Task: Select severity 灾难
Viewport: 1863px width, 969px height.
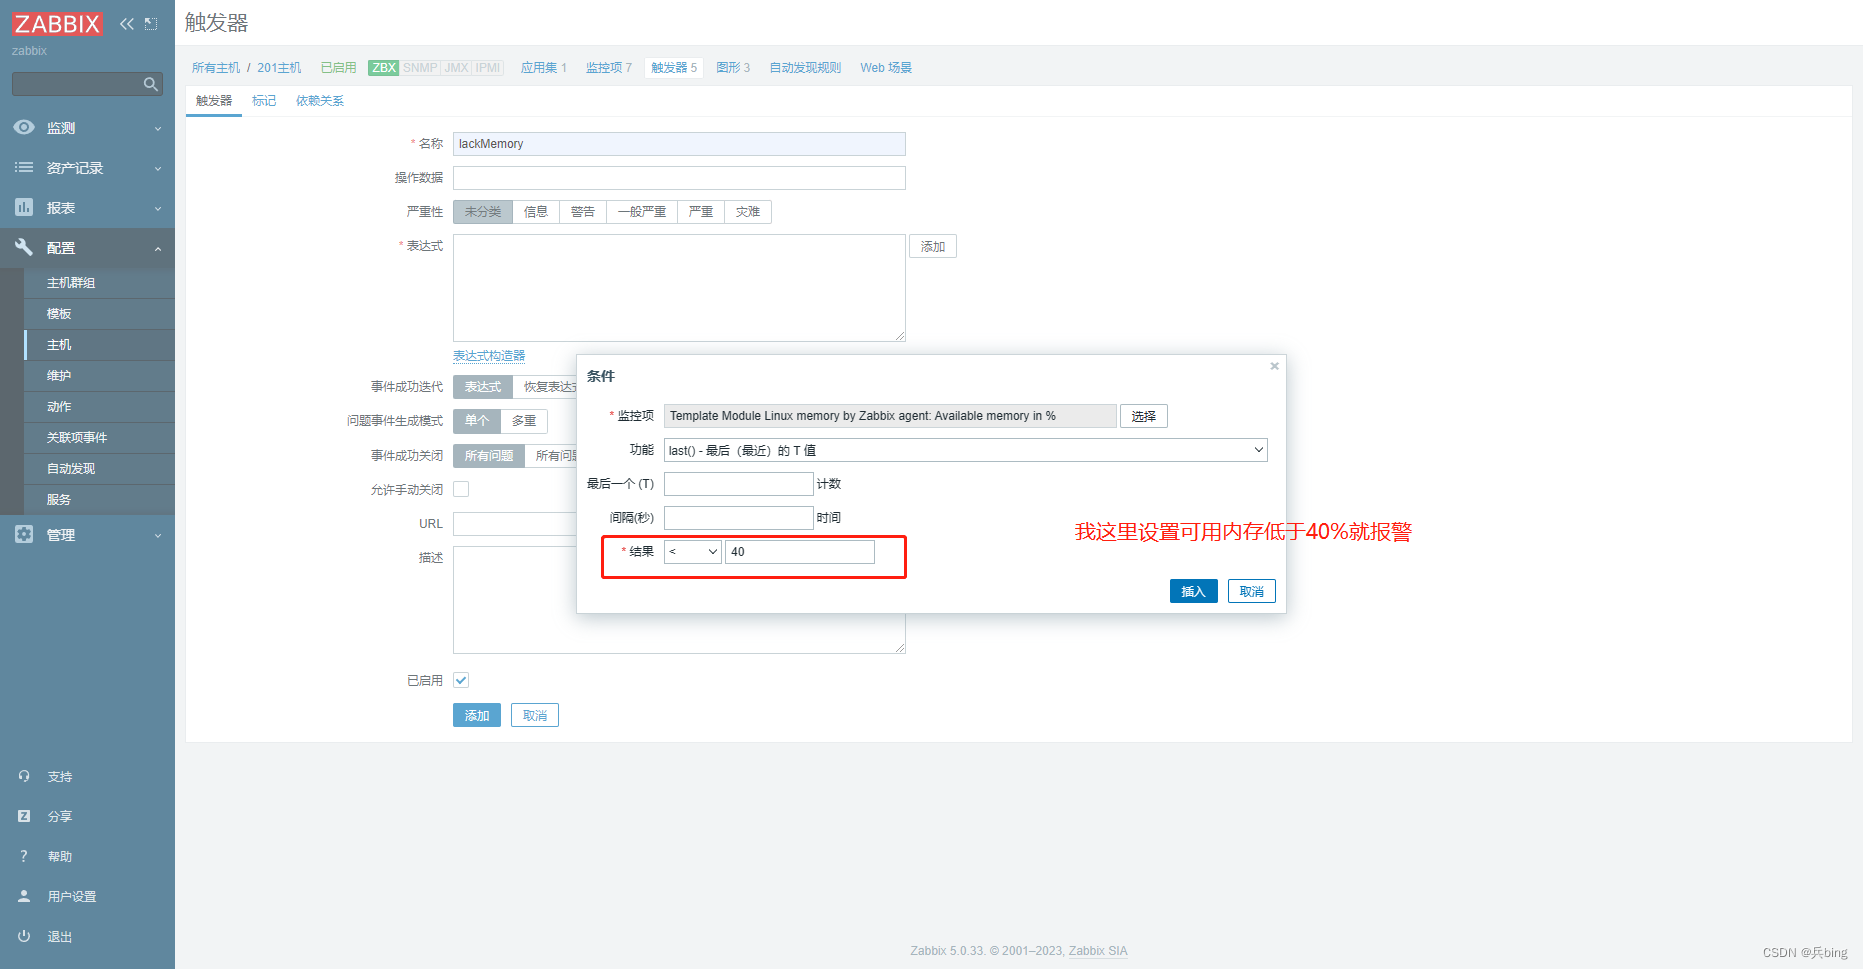Action: point(748,212)
